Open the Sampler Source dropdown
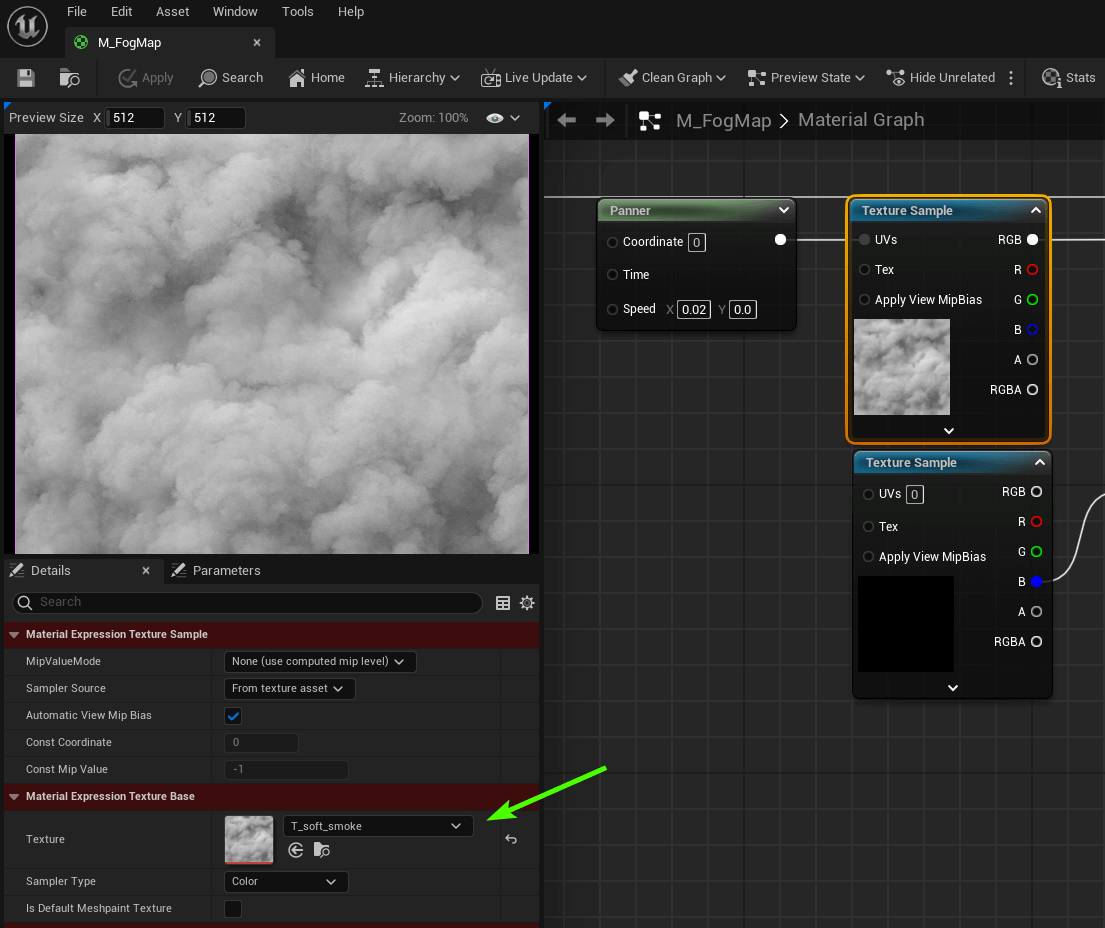 [x=290, y=689]
